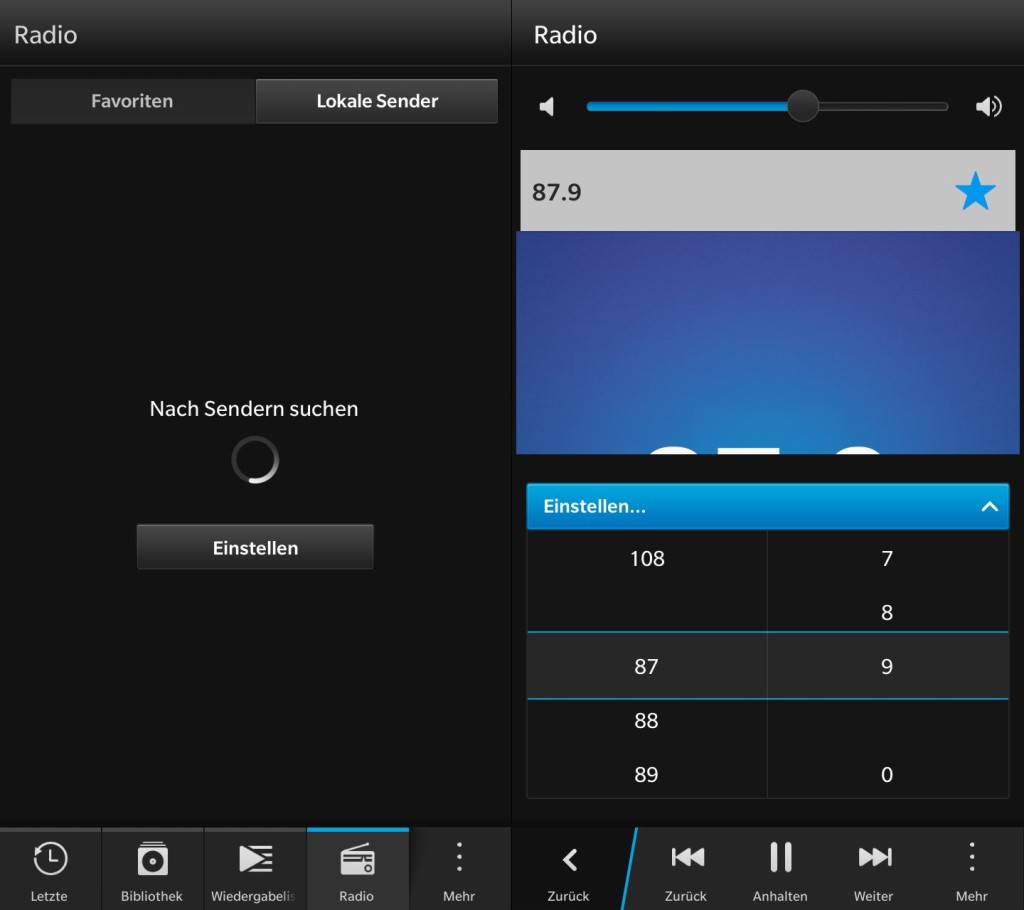Click the Einstellen button
1024x910 pixels.
(x=255, y=547)
